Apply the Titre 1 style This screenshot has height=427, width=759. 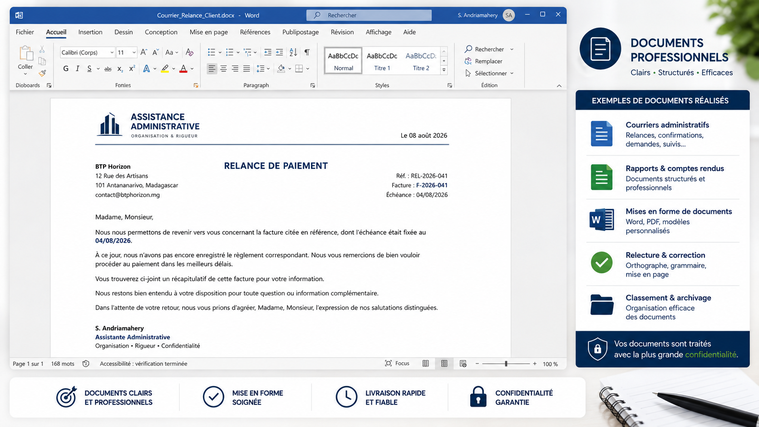(382, 61)
